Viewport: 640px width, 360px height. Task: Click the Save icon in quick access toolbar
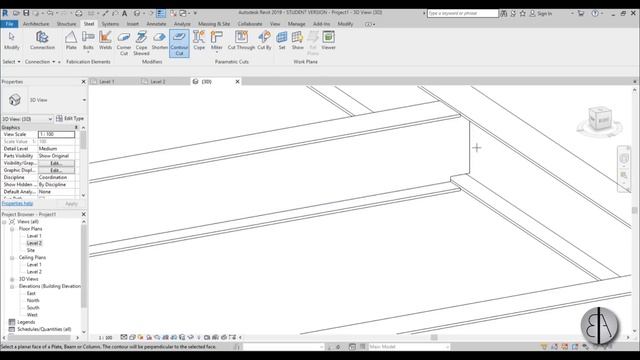coord(26,13)
